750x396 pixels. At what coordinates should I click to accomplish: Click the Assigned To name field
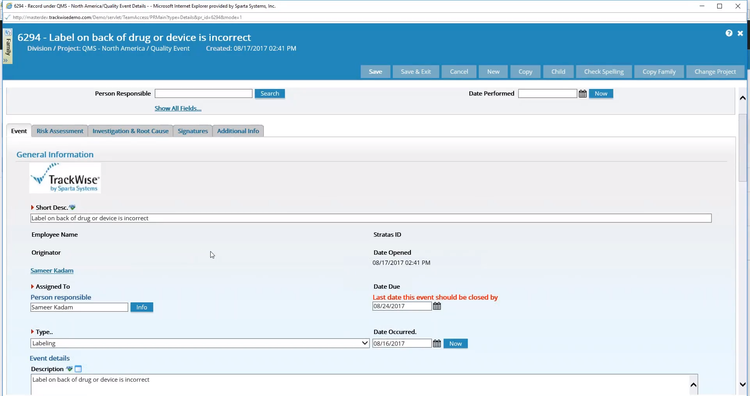[x=79, y=307]
